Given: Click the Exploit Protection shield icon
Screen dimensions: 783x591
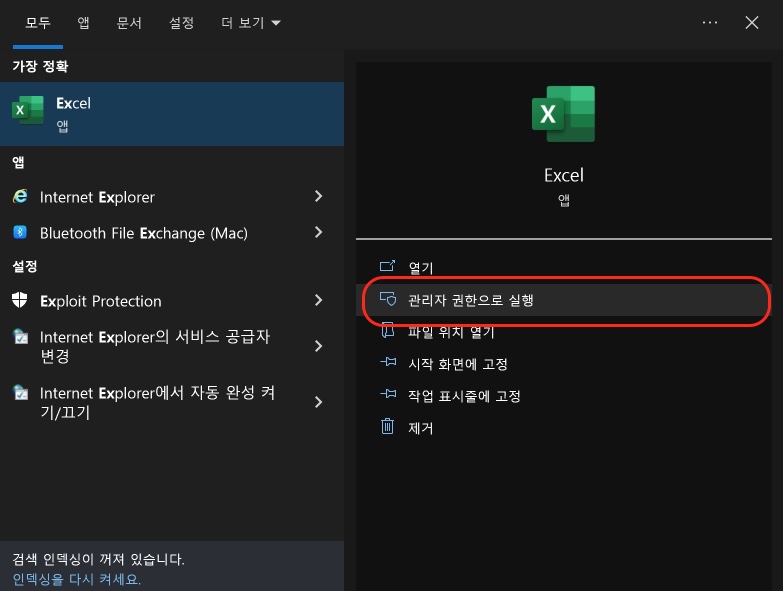Looking at the screenshot, I should tap(19, 300).
